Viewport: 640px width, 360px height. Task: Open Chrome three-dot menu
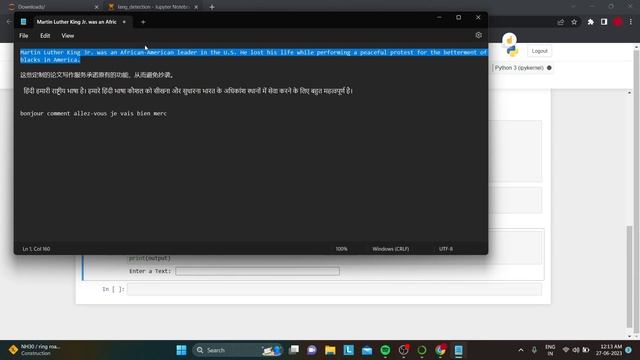(x=631, y=22)
